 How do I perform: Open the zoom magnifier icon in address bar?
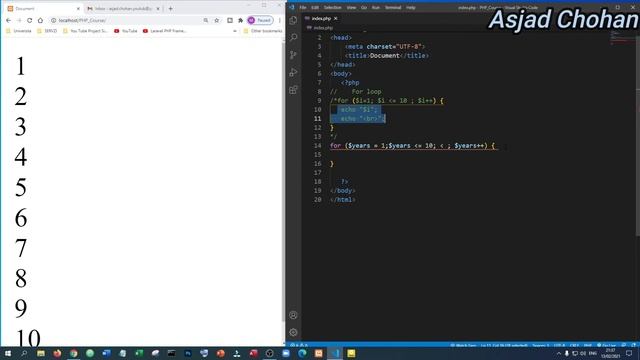coord(206,20)
